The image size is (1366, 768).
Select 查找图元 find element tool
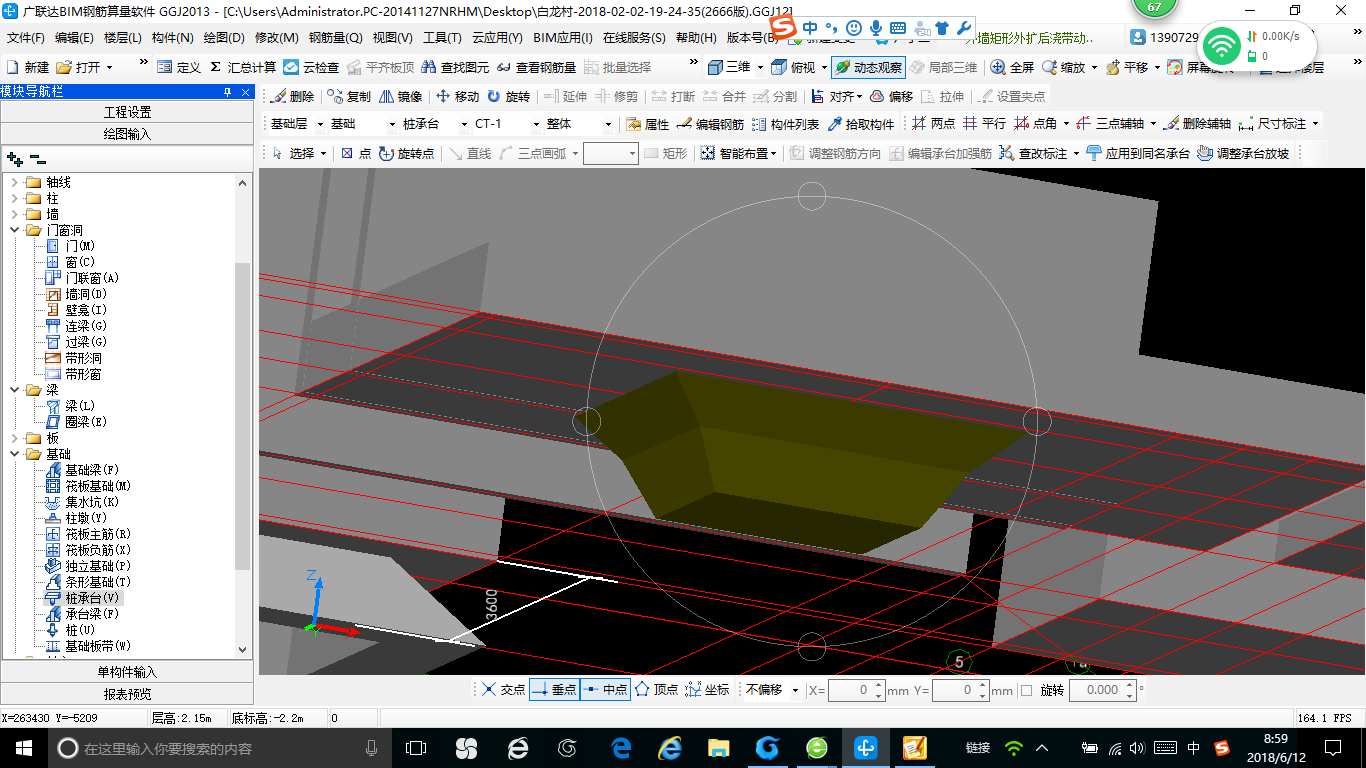point(456,67)
